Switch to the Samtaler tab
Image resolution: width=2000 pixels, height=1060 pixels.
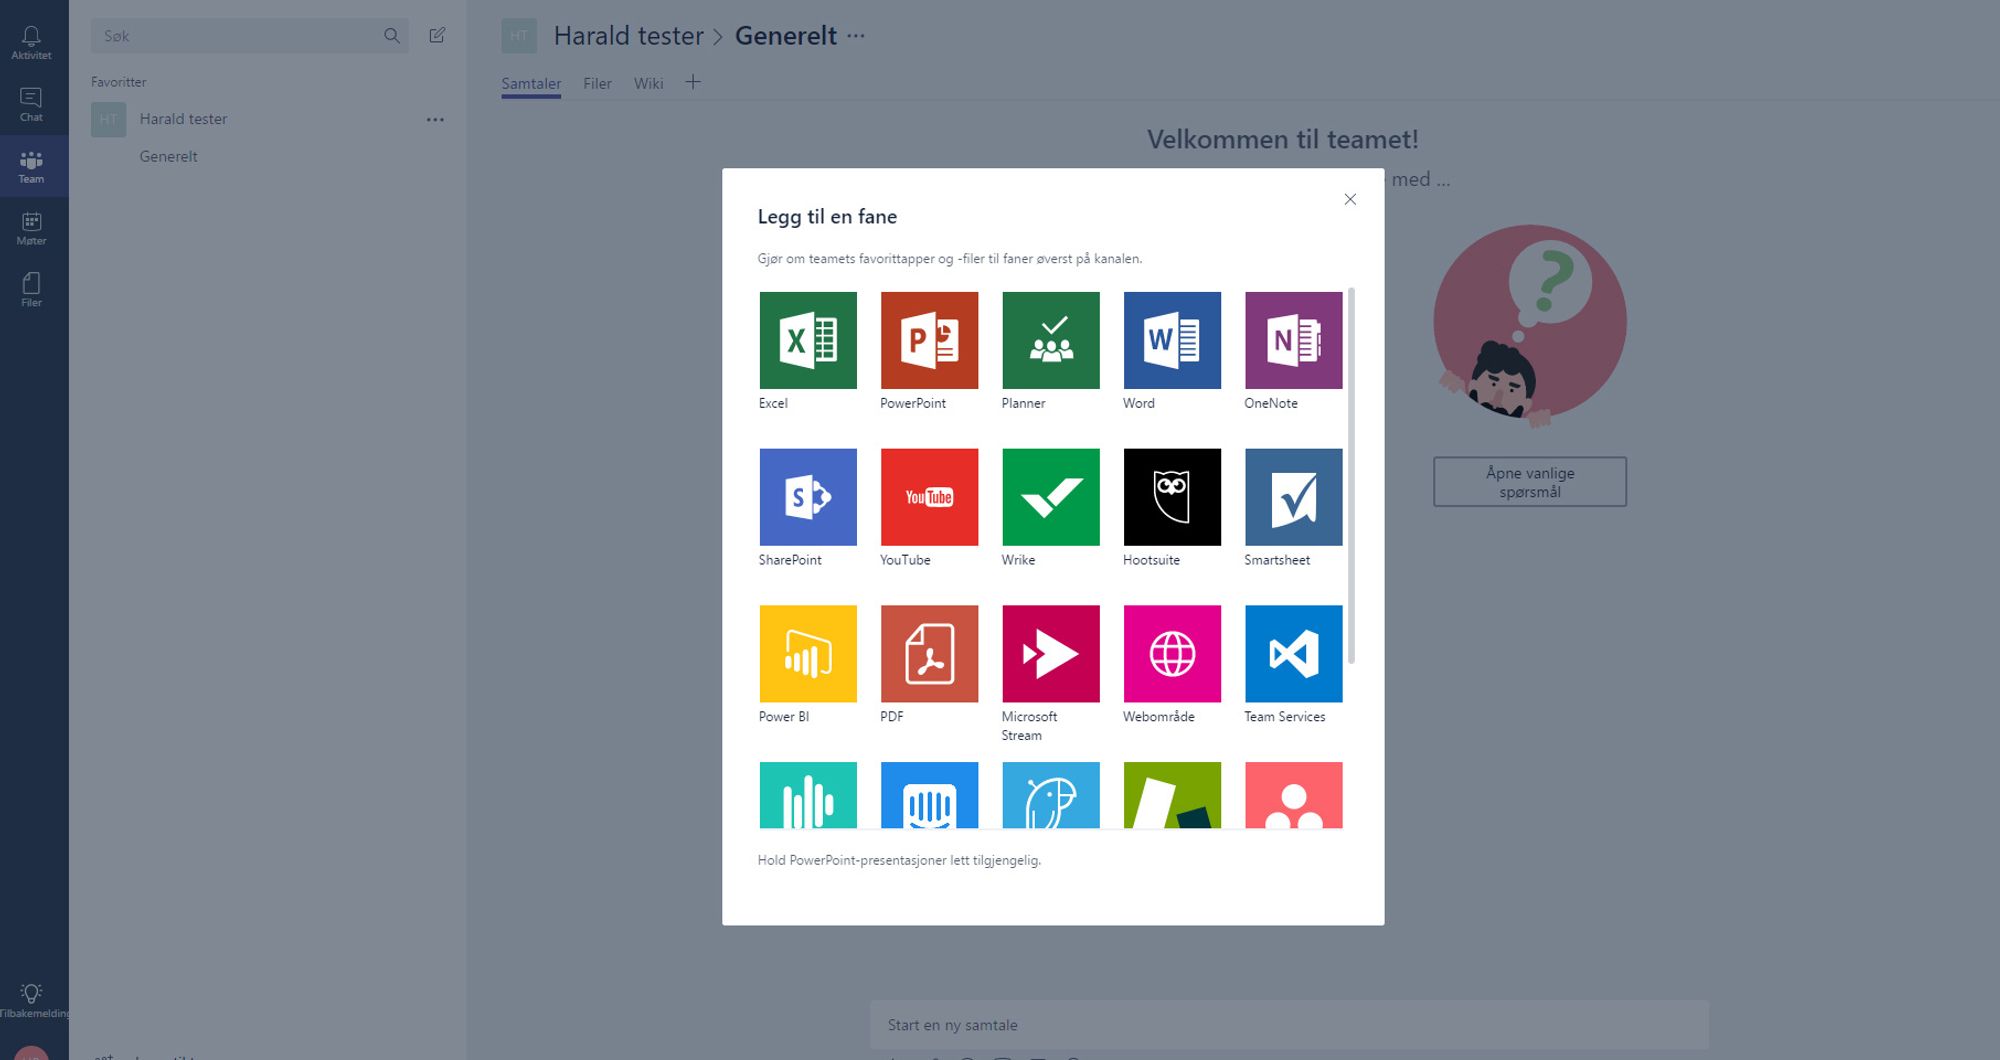click(x=531, y=84)
